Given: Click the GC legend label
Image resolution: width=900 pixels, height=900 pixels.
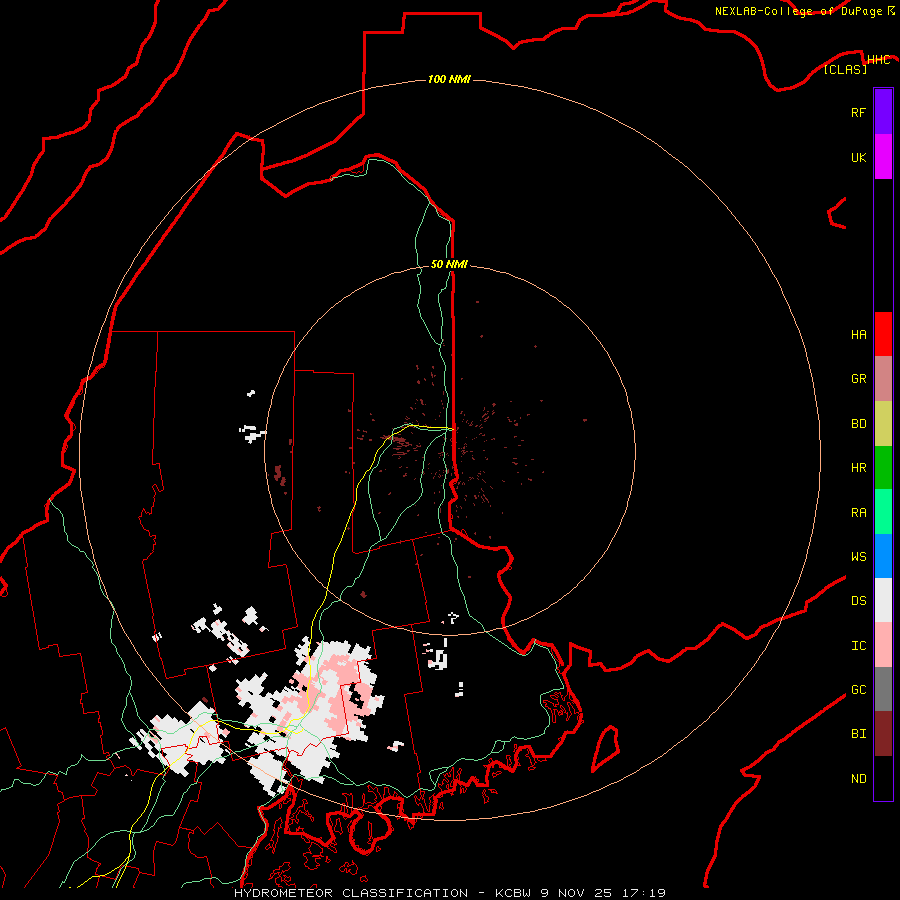Looking at the screenshot, I should click(x=858, y=690).
